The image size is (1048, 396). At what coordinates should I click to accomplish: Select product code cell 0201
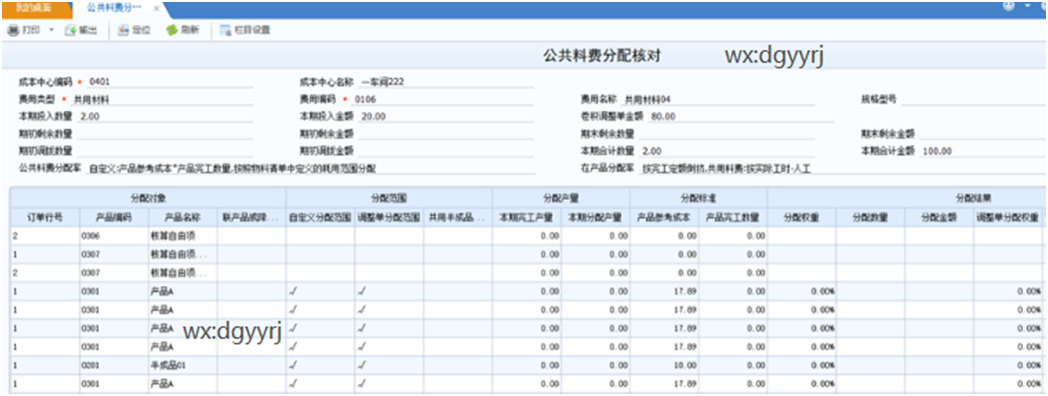[114, 367]
